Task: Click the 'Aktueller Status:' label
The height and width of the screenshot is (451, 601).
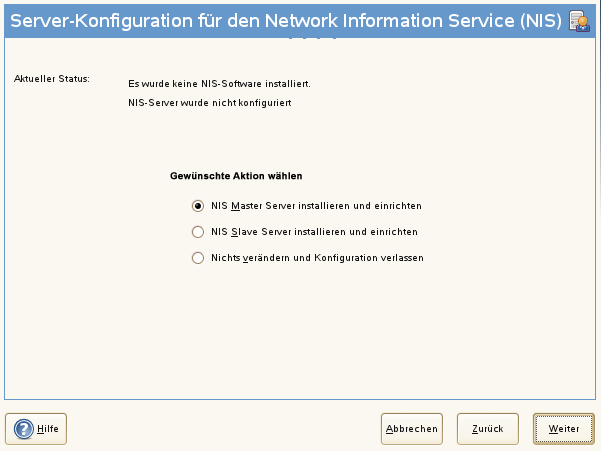Action: pos(52,78)
